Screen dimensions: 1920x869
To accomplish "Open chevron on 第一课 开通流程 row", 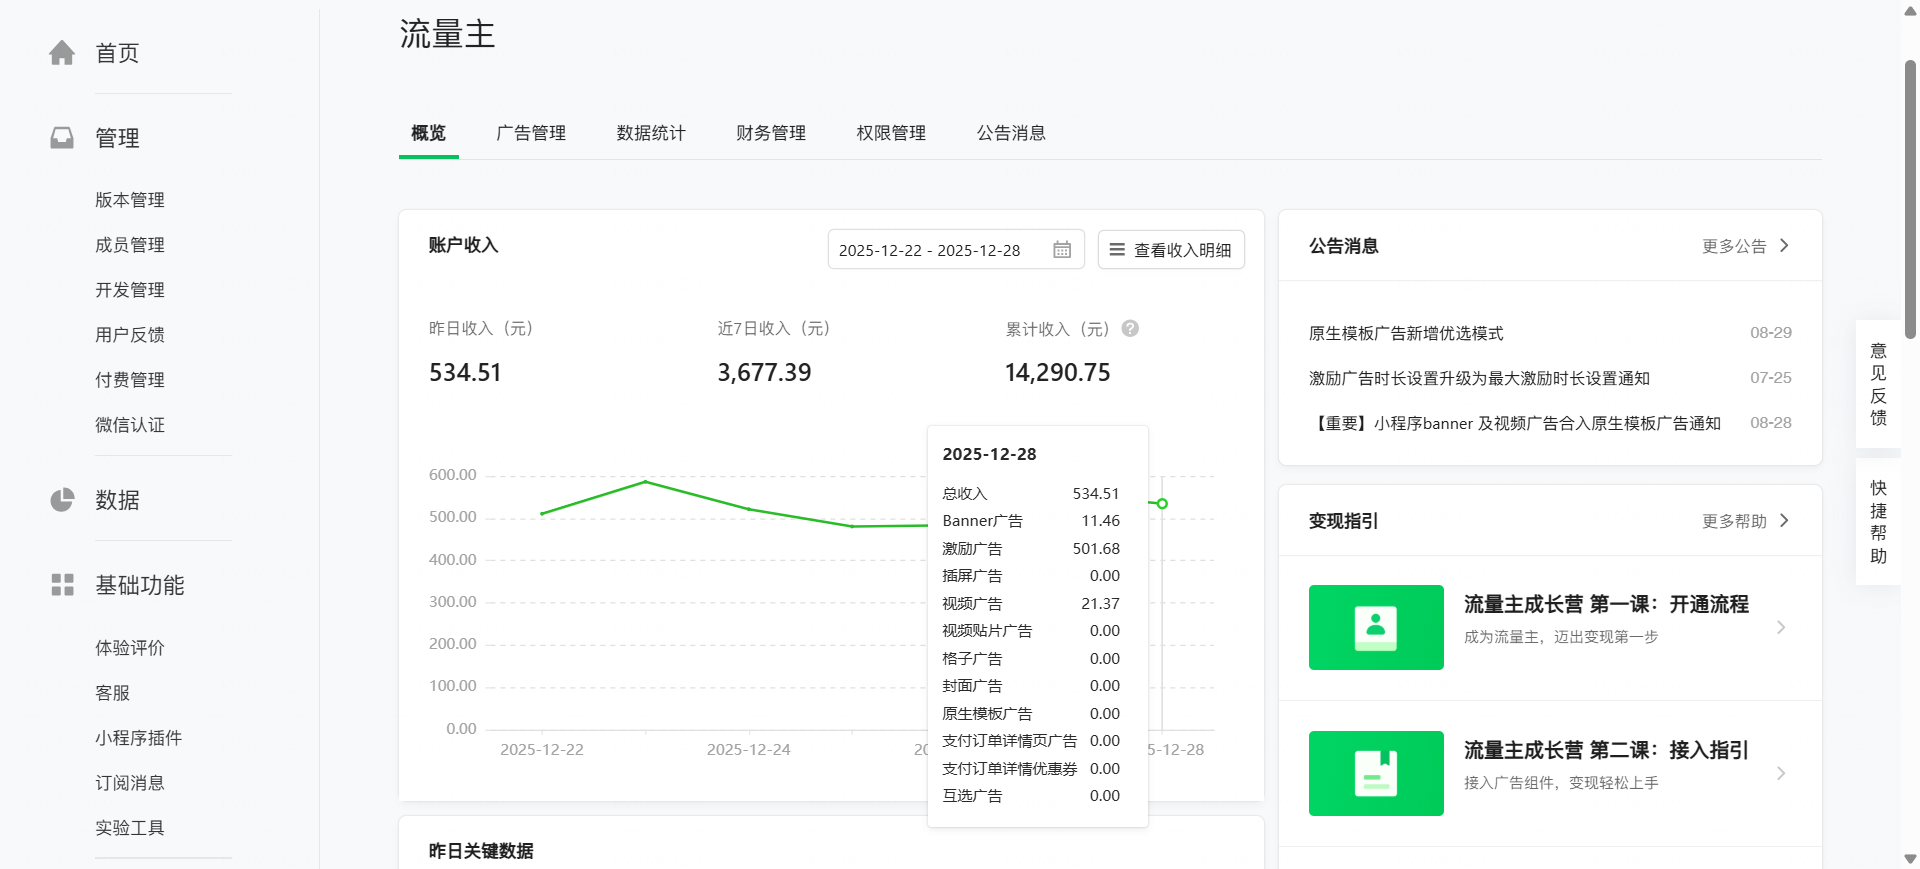I will point(1781,627).
